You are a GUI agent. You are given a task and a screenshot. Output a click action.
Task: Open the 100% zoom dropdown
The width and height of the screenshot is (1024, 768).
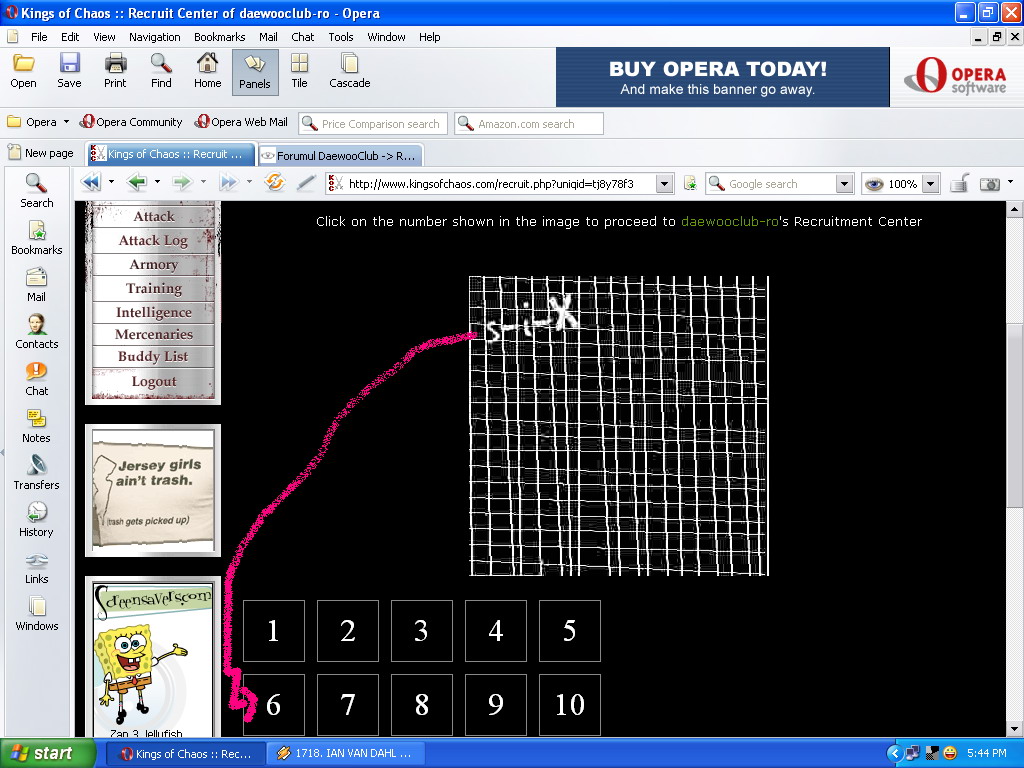pyautogui.click(x=932, y=184)
